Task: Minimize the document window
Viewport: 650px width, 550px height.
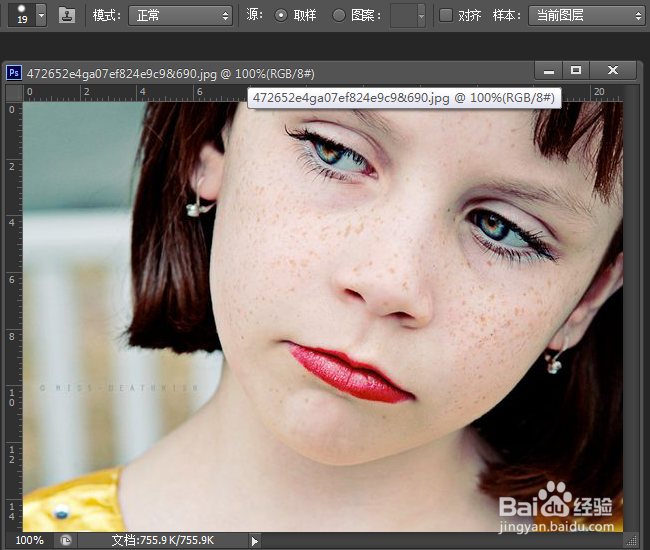Action: [x=548, y=70]
